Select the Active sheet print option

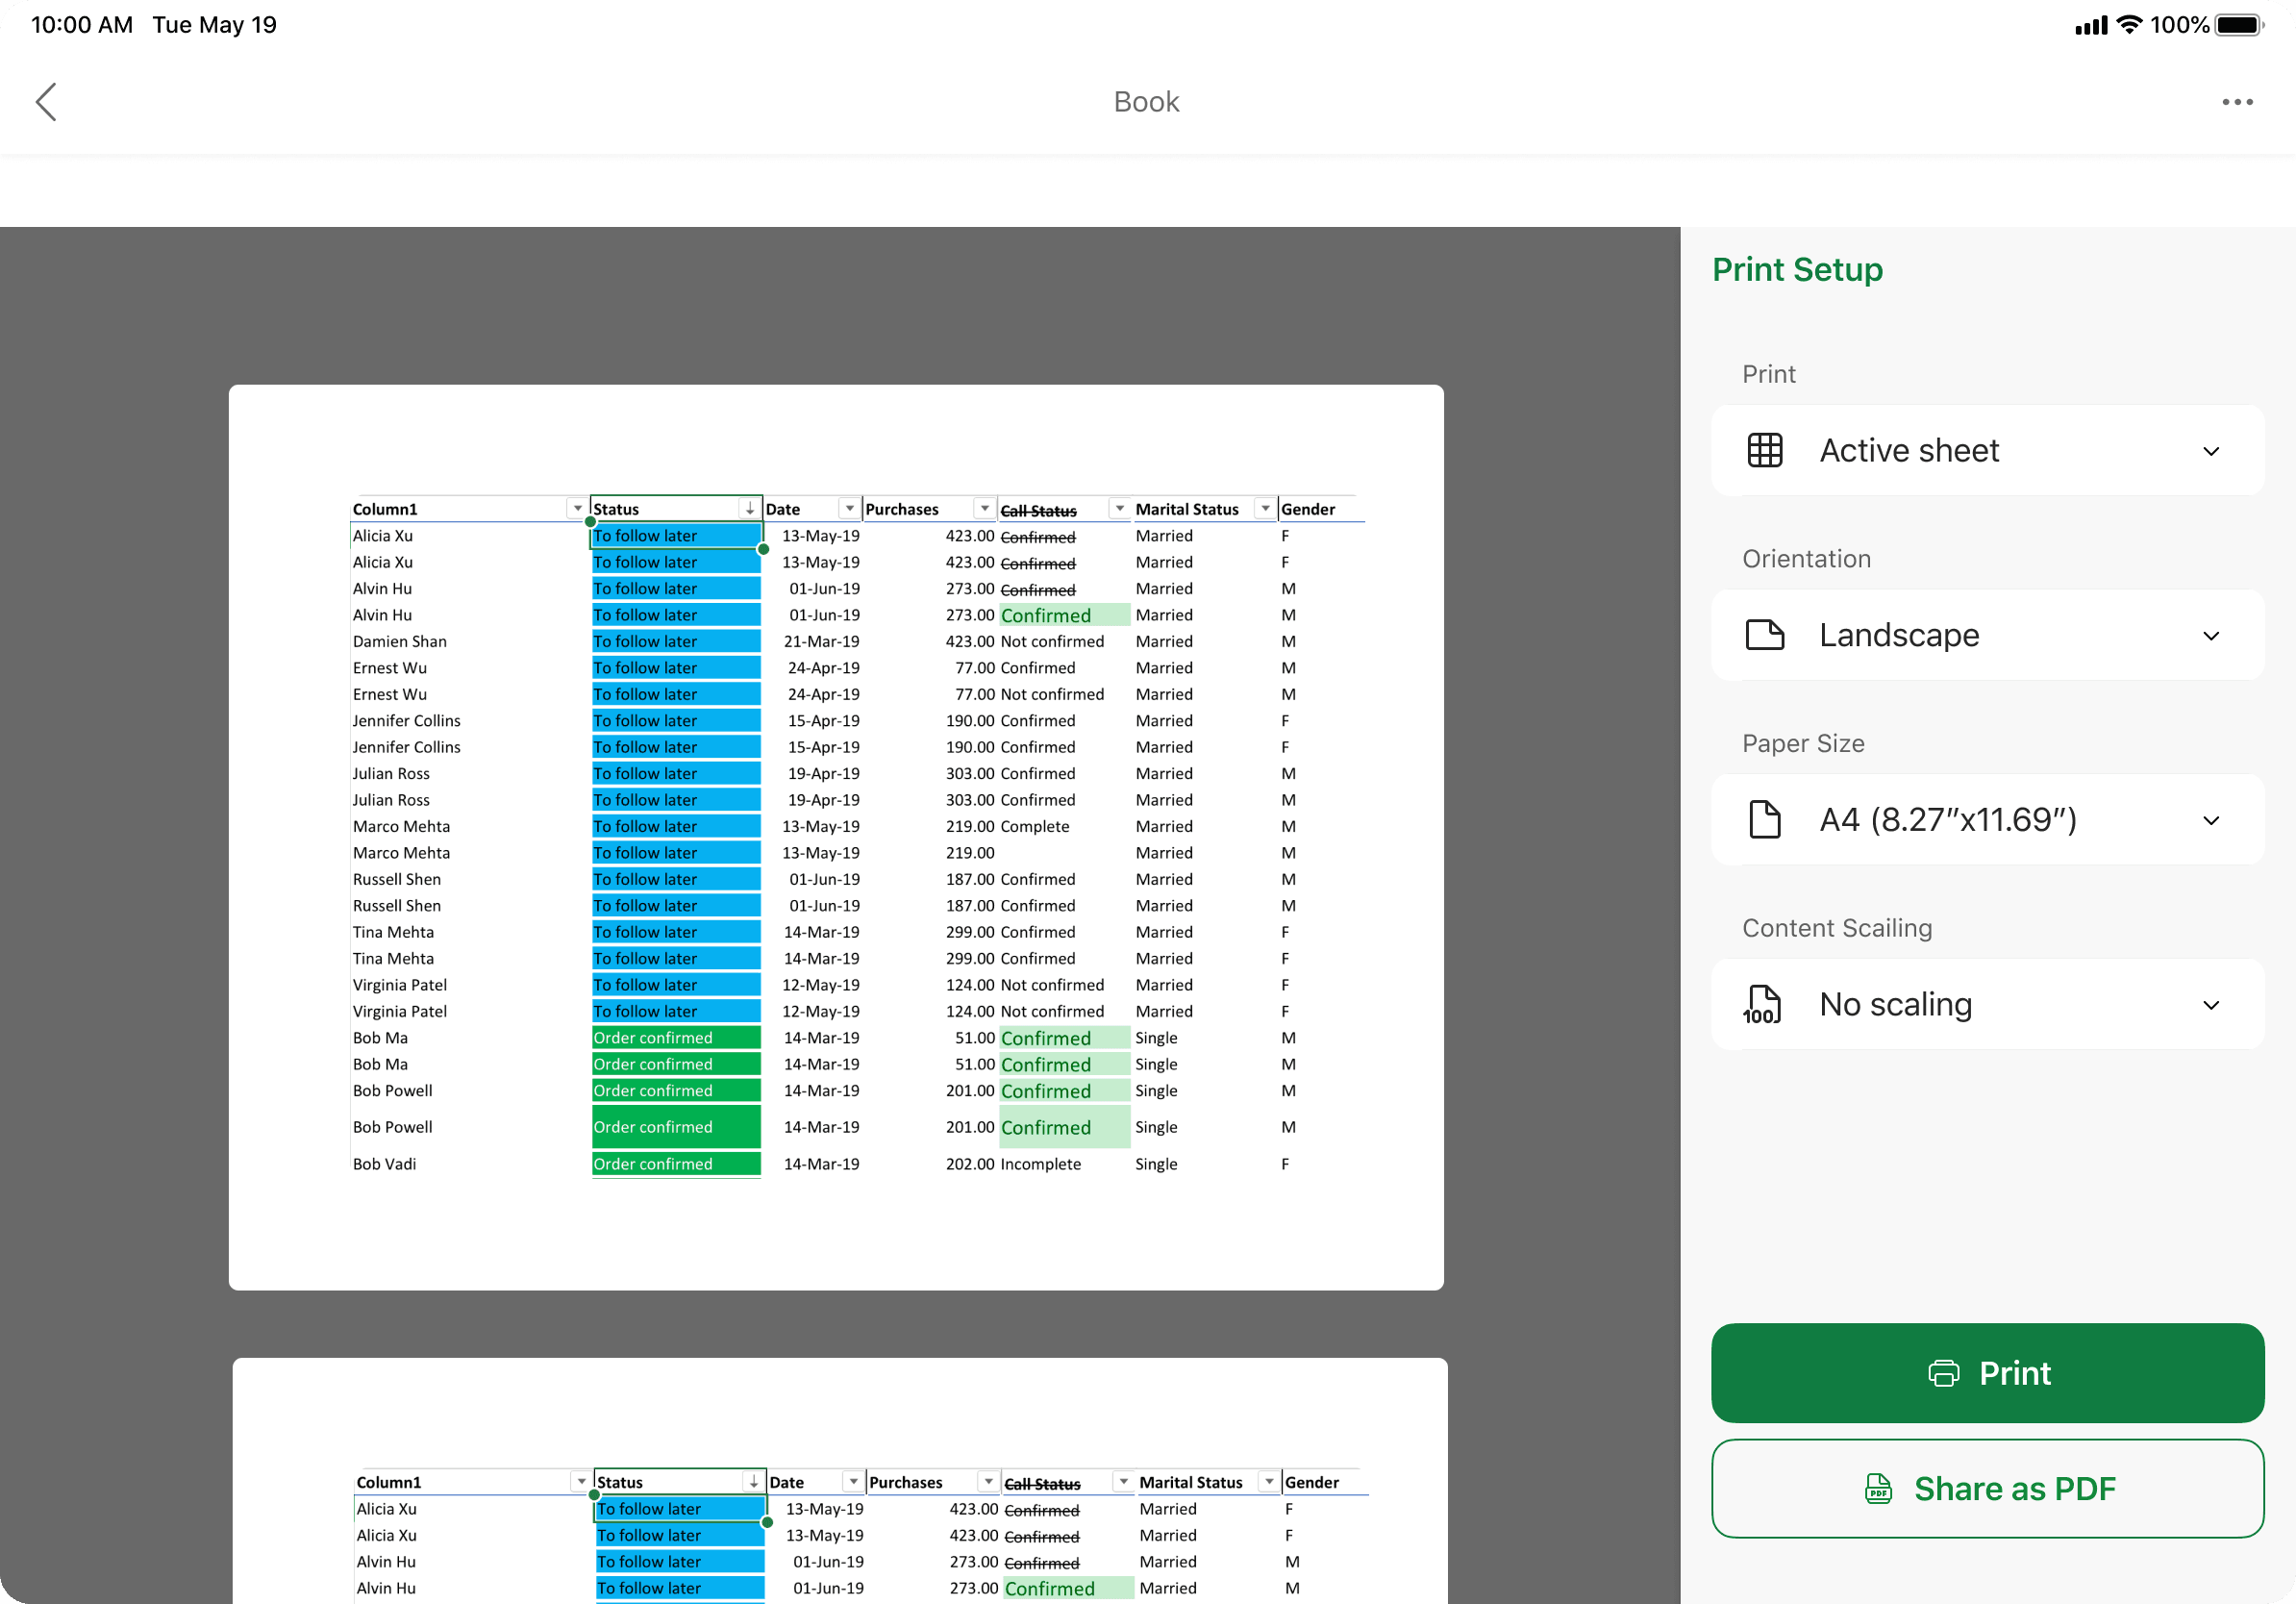(x=1987, y=450)
